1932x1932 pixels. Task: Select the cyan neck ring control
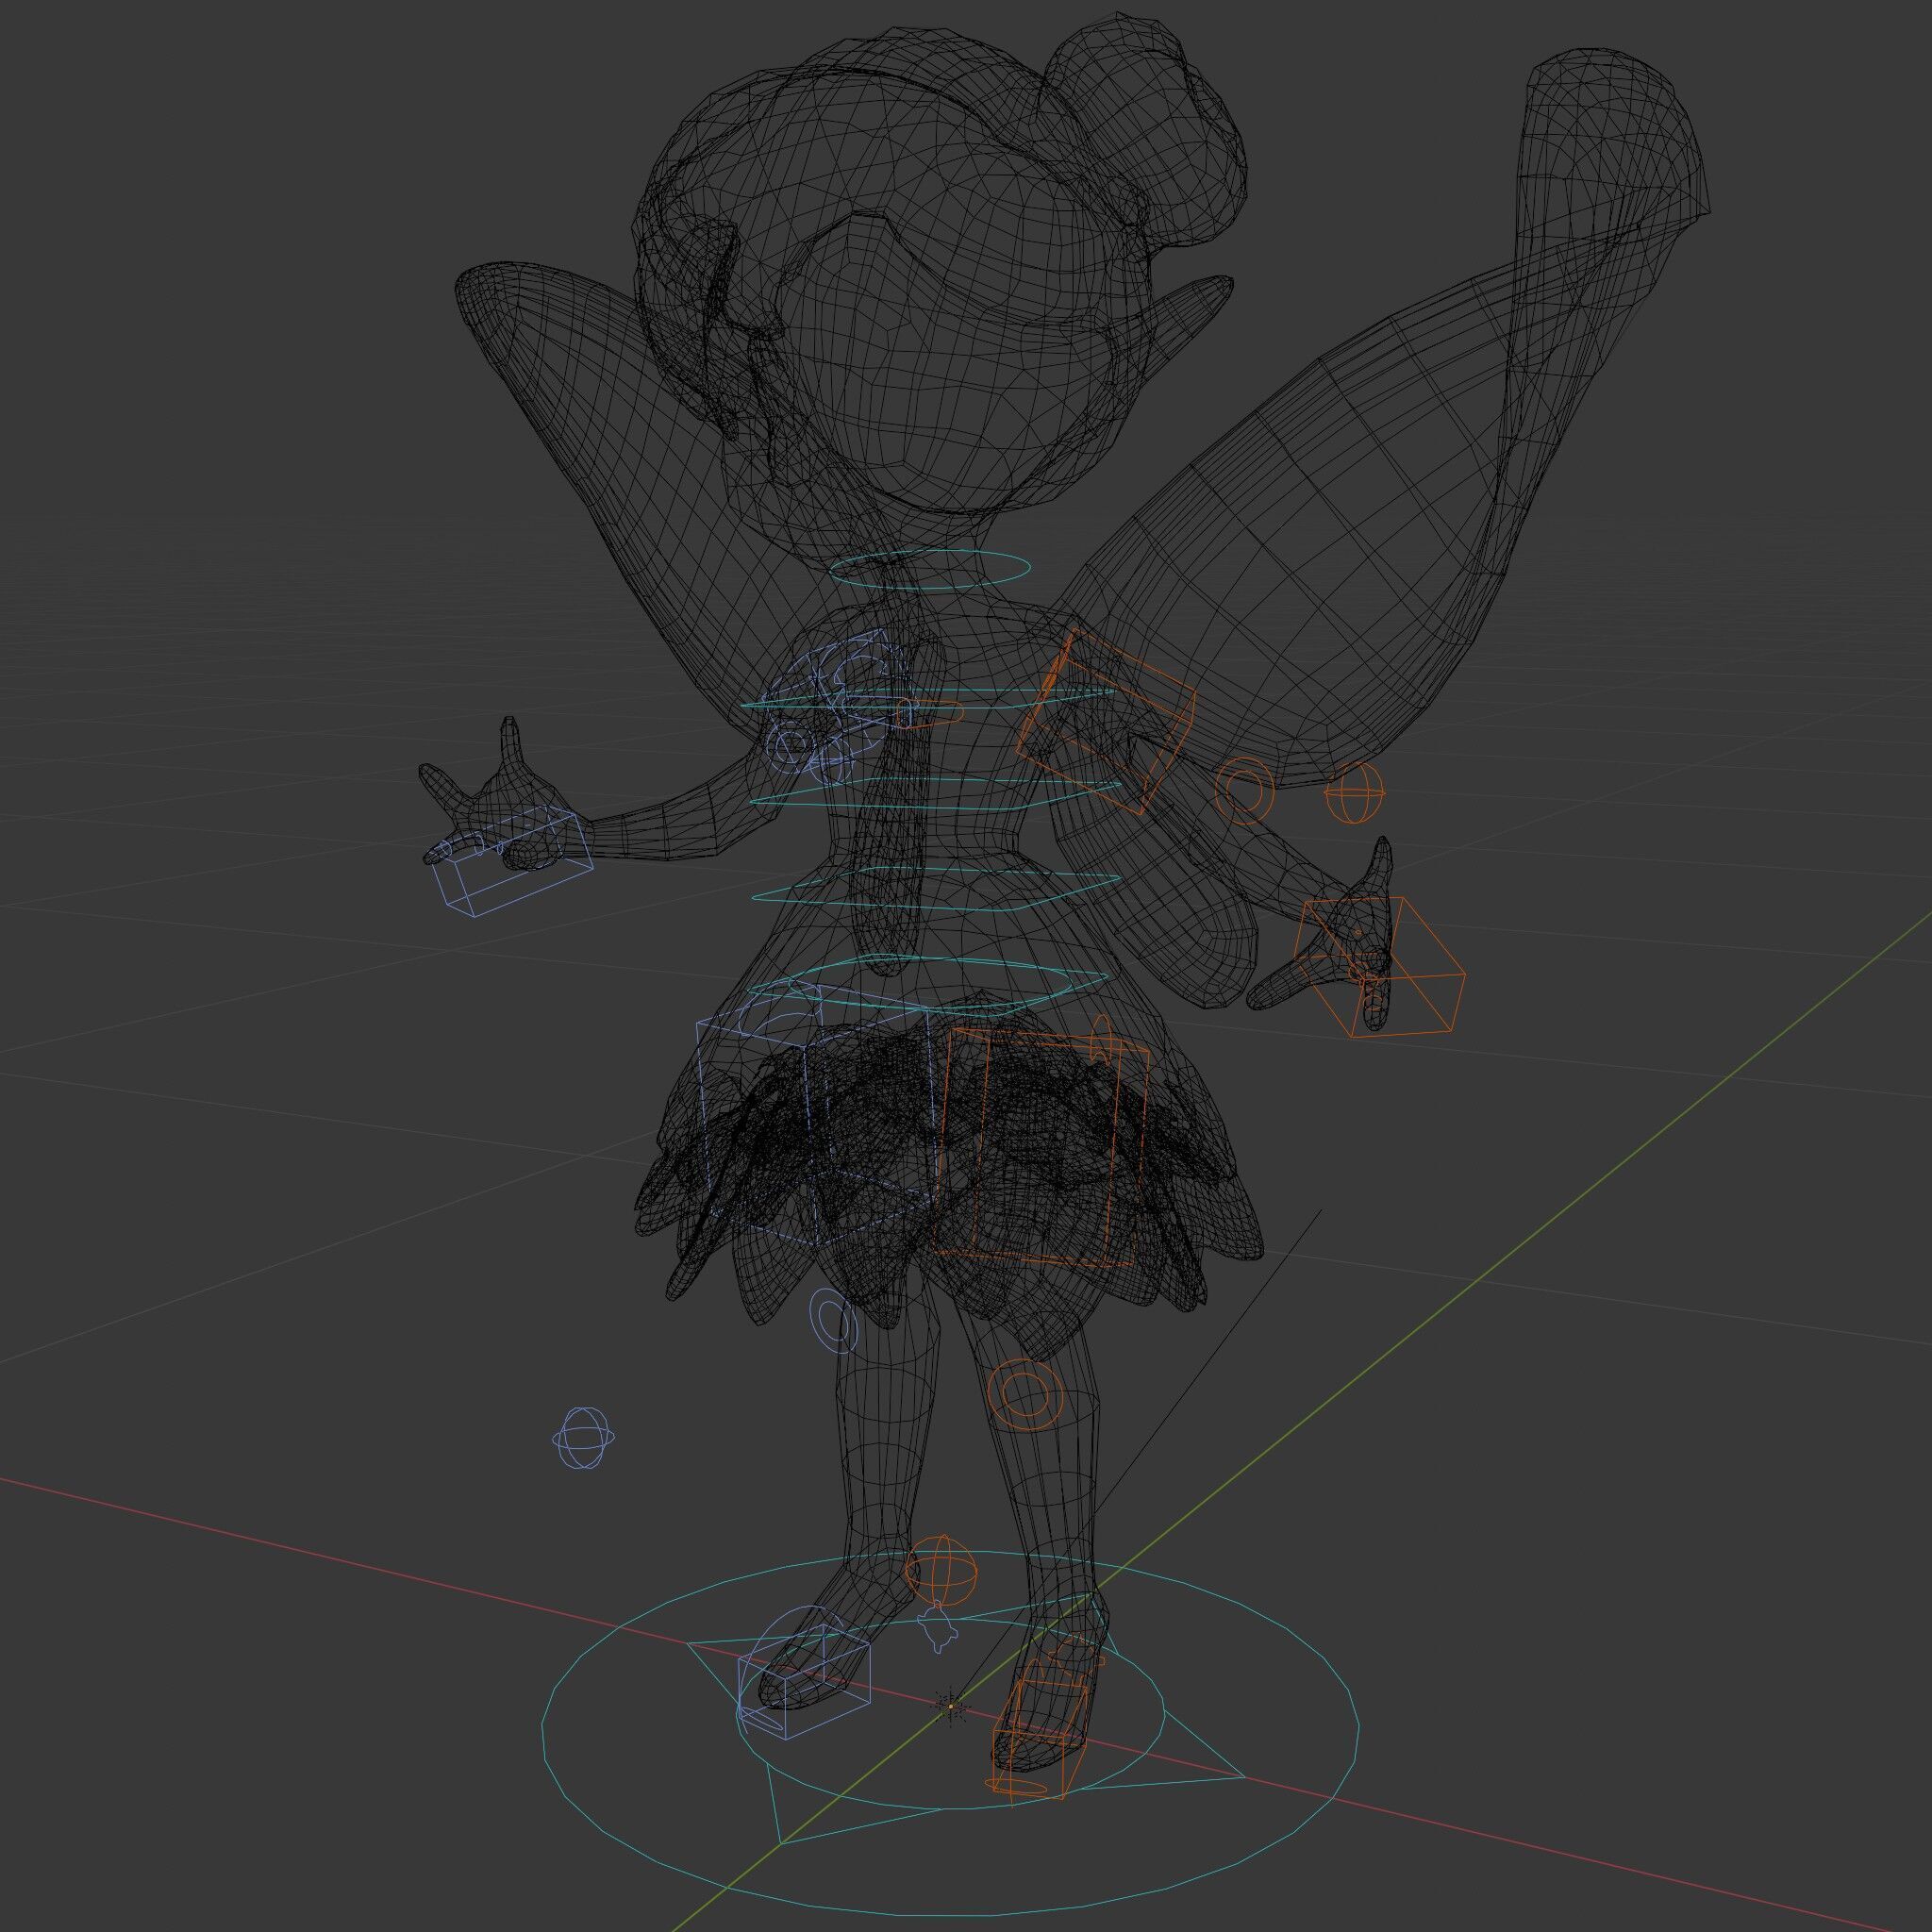tap(930, 569)
